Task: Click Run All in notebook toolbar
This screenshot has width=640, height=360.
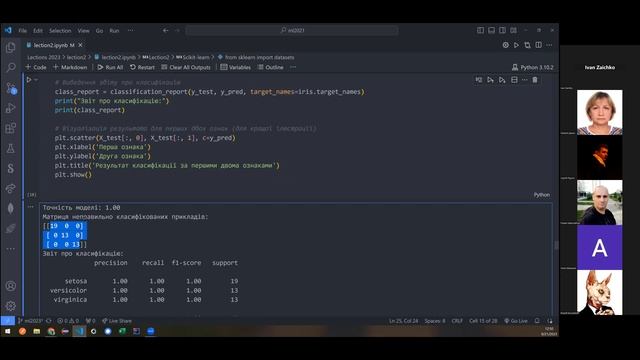Action: [110, 67]
